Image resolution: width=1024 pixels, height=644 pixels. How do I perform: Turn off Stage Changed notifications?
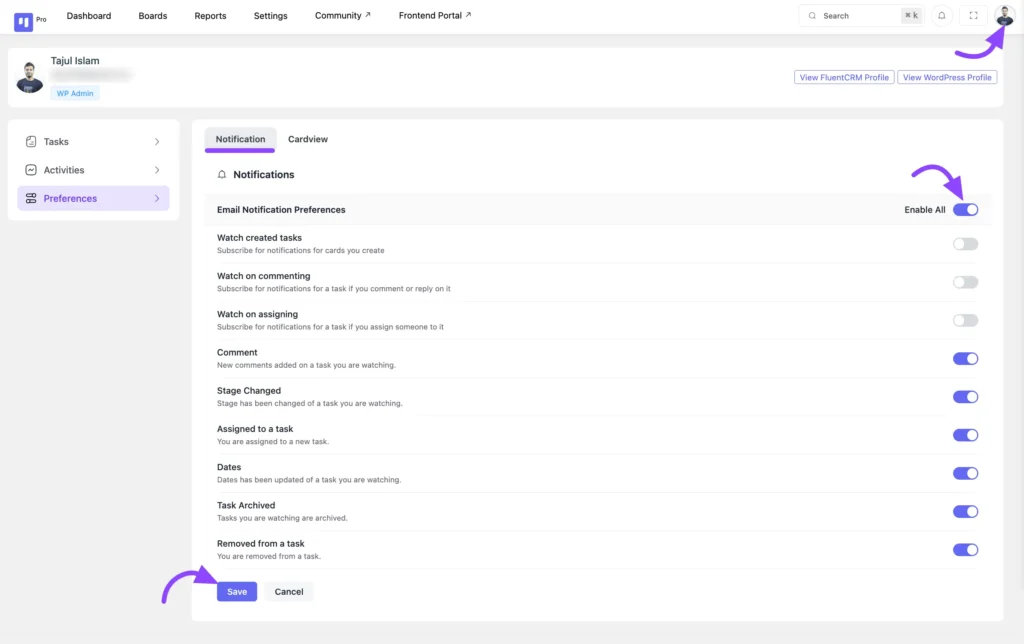tap(965, 396)
